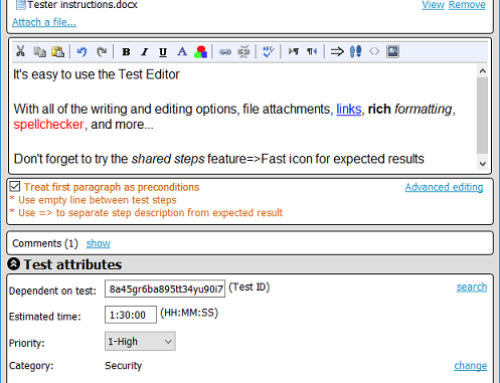Open HTML source view brackets icon
The height and width of the screenshot is (383, 500).
374,51
